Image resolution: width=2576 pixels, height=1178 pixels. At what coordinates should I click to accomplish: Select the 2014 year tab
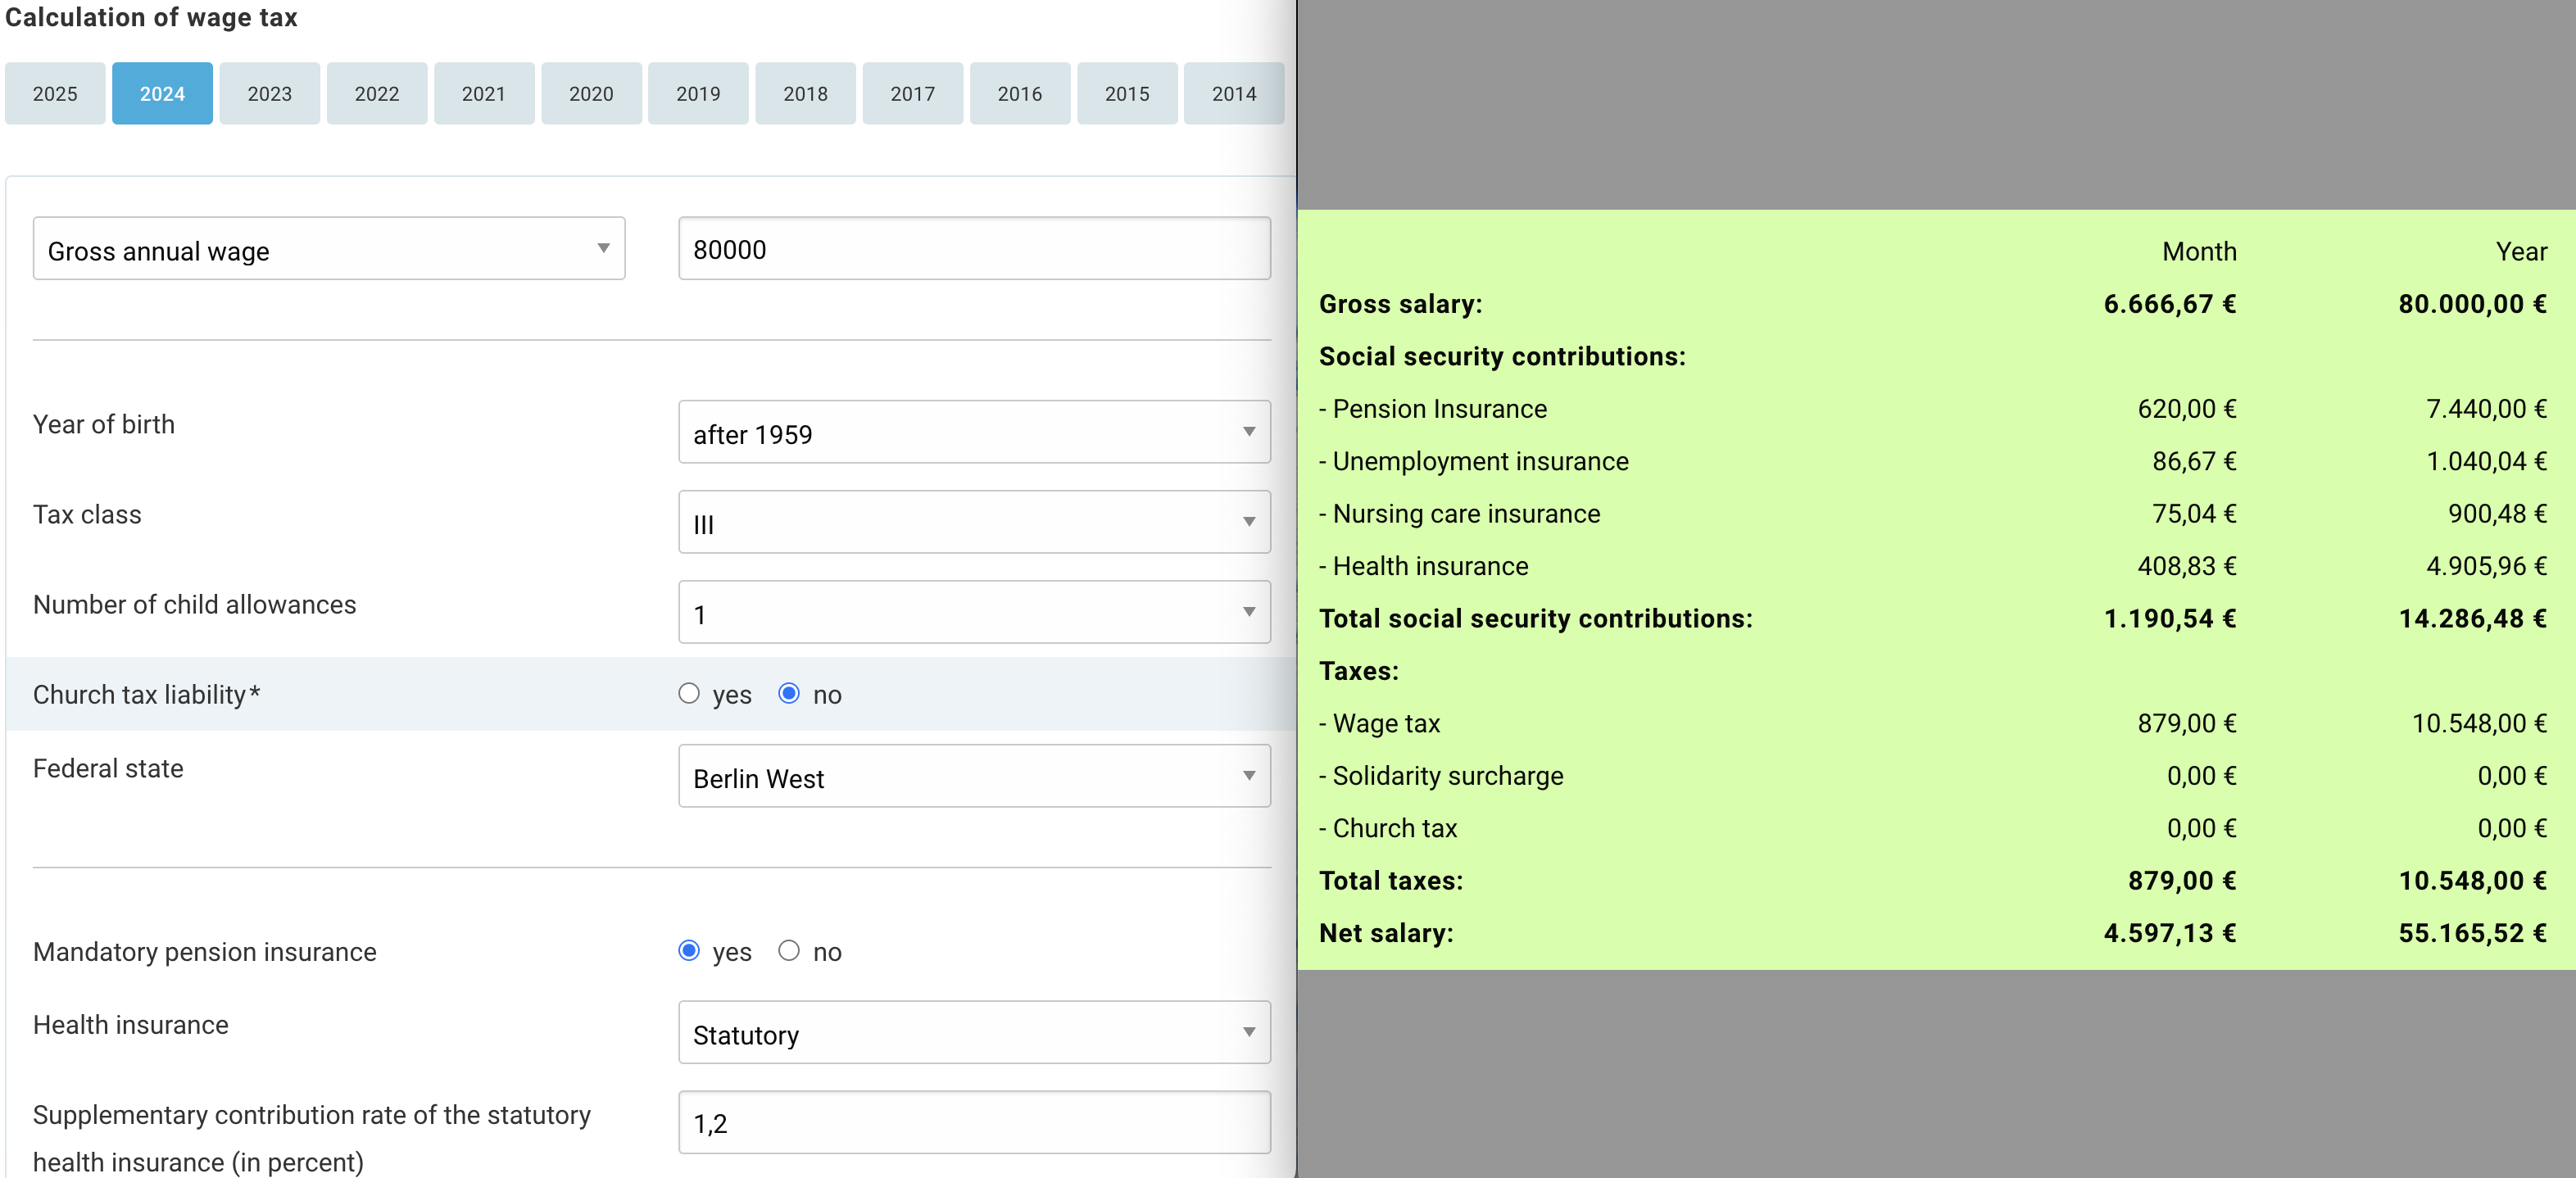coord(1233,94)
